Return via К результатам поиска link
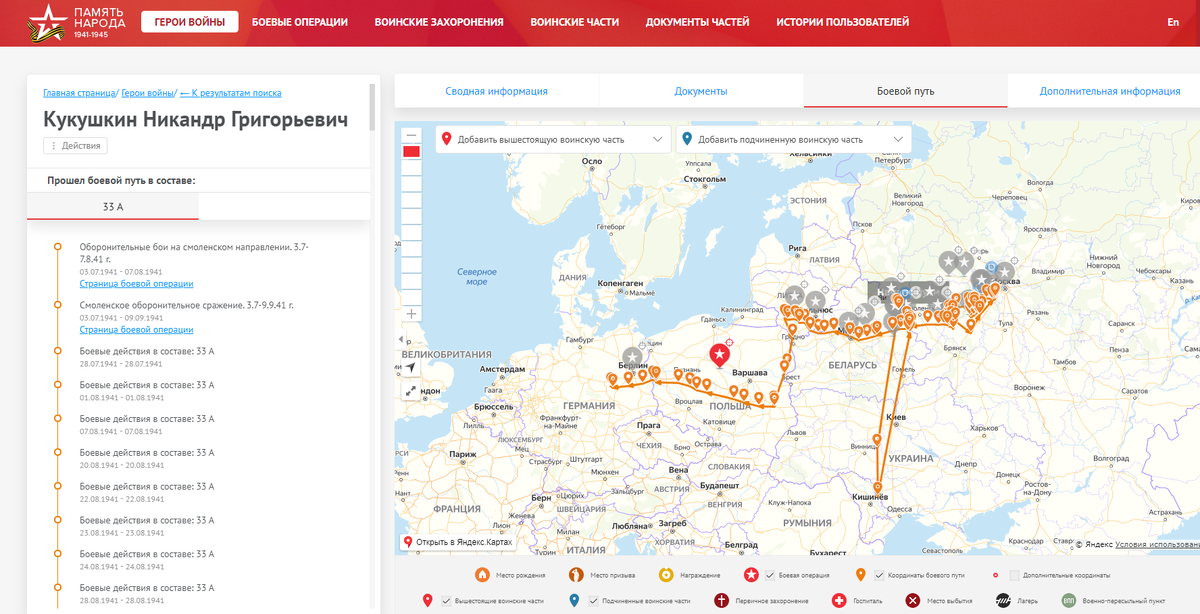The width and height of the screenshot is (1200, 614). pos(231,93)
